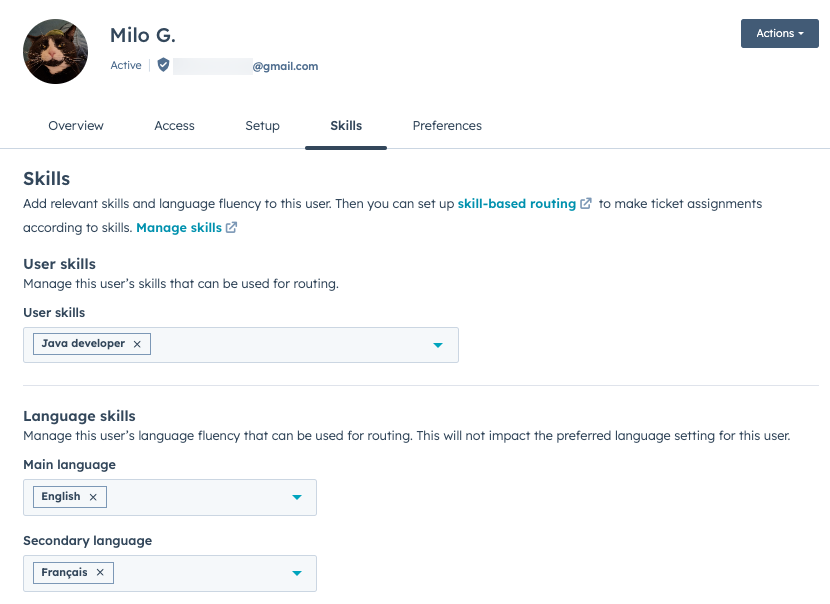
Task: Select the Preferences tab
Action: click(x=447, y=126)
